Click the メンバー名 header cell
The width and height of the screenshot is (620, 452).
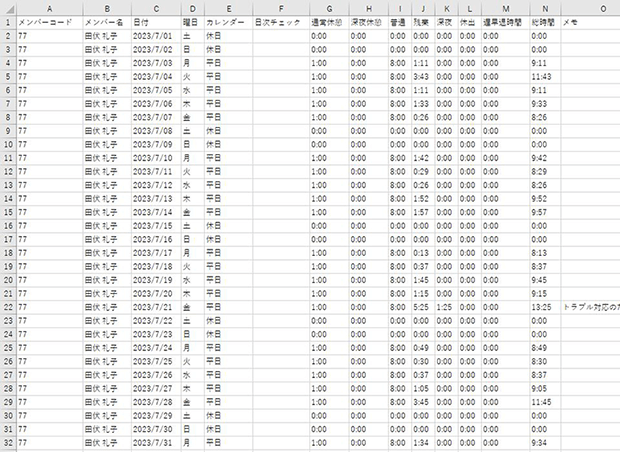click(108, 20)
